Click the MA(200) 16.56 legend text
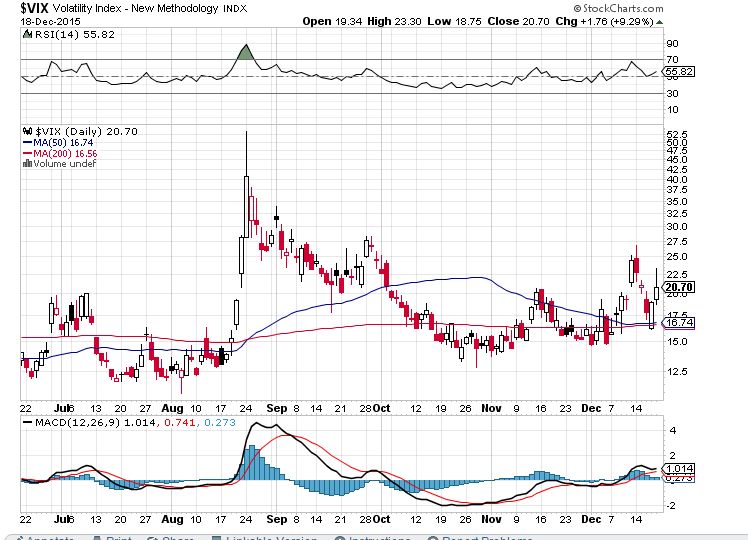This screenshot has width=748, height=540. (65, 154)
